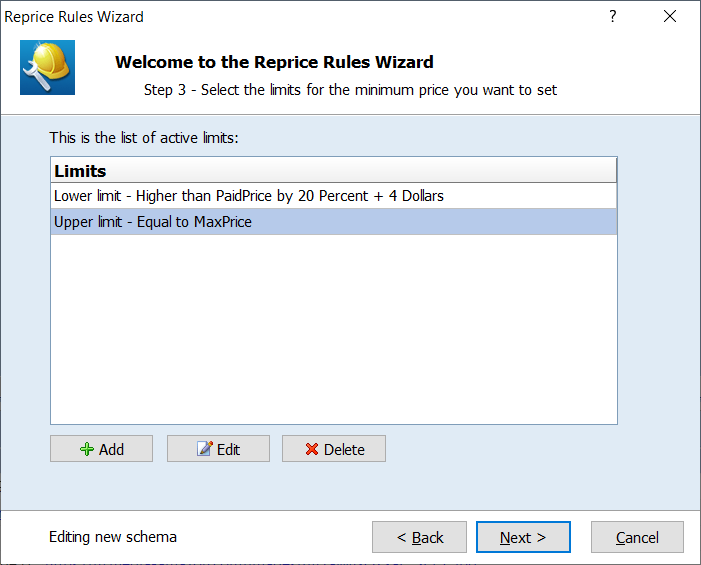Click the Step 3 instruction text
The height and width of the screenshot is (565, 701).
[x=350, y=90]
